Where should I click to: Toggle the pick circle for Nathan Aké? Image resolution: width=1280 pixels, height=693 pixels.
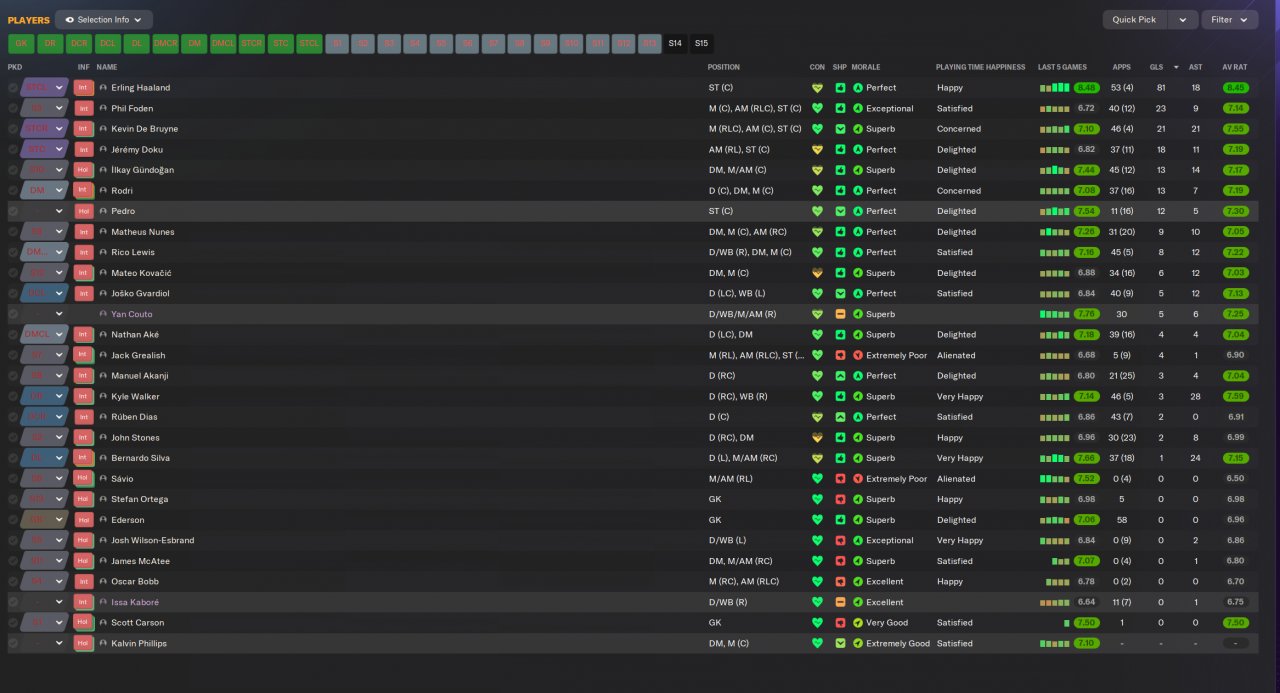(13, 335)
